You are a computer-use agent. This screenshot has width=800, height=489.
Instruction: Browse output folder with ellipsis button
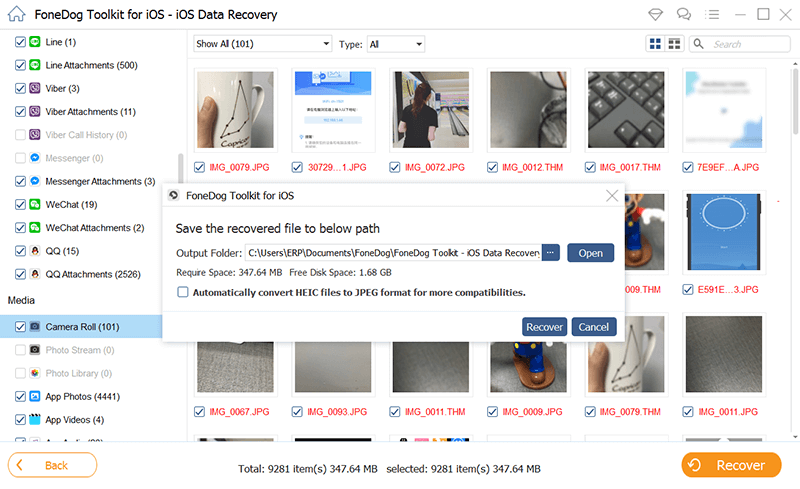pos(551,253)
